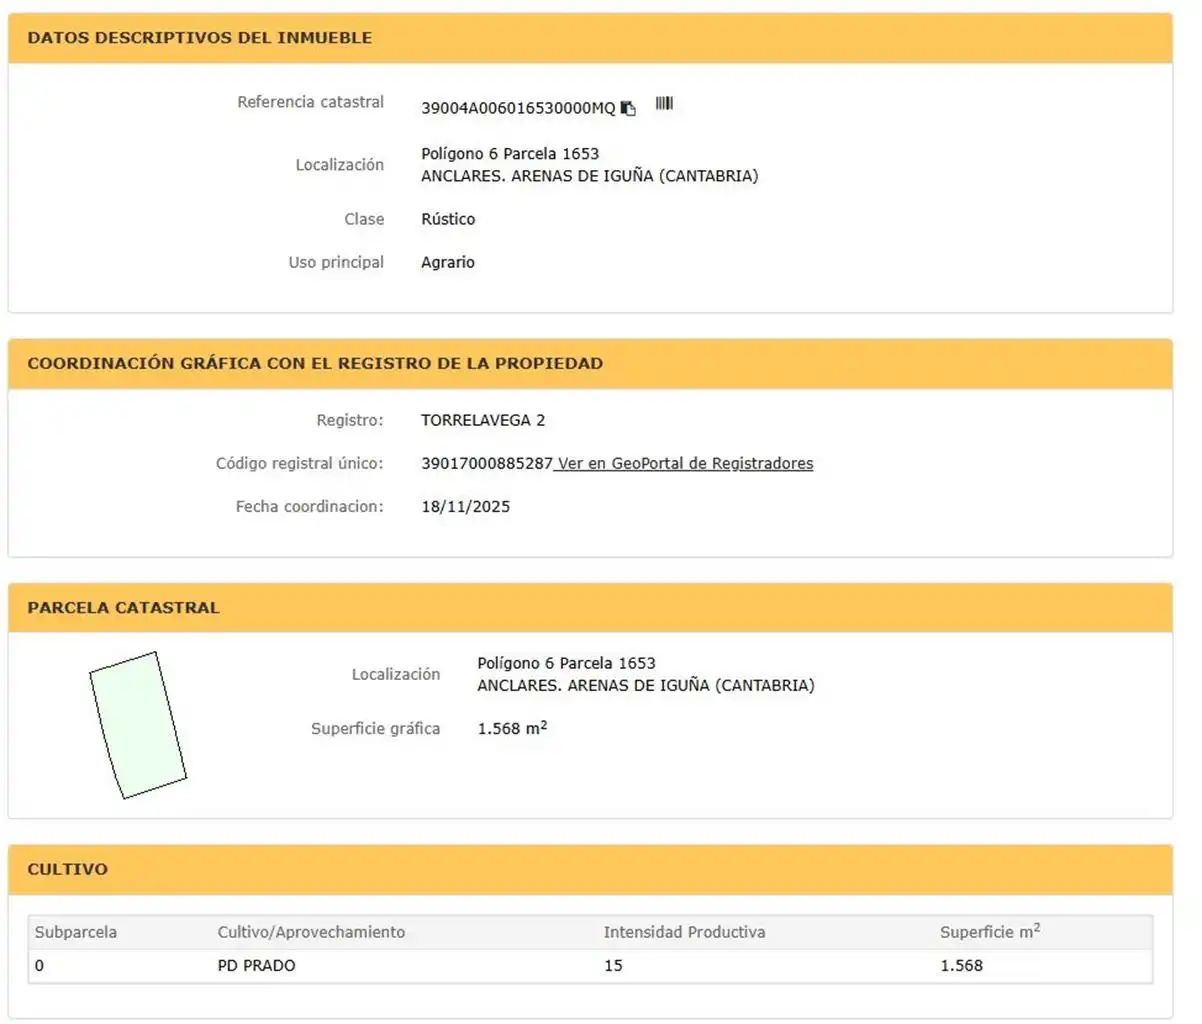The image size is (1202, 1024).
Task: Click the Intensidad Productiva value 15
Action: coord(613,965)
